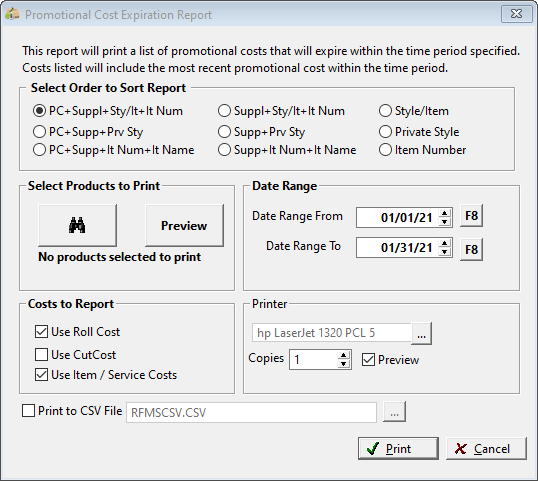
Task: Cancel the report dialog
Action: click(x=486, y=448)
